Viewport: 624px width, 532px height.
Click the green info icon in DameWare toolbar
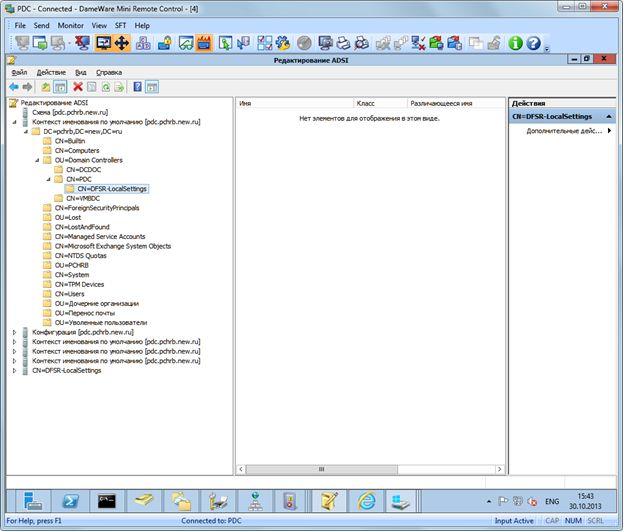pos(515,43)
